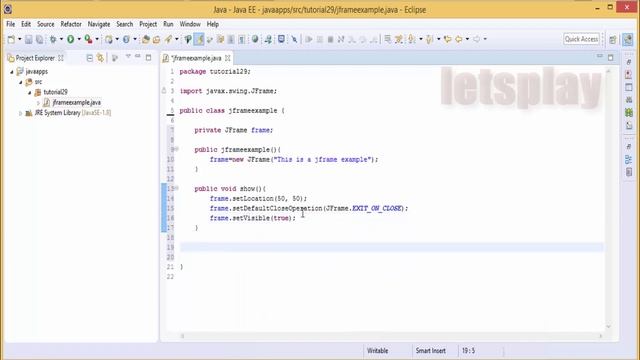Viewport: 640px width, 360px height.
Task: Click the Resume debug icon
Action: pyautogui.click(x=309, y=39)
